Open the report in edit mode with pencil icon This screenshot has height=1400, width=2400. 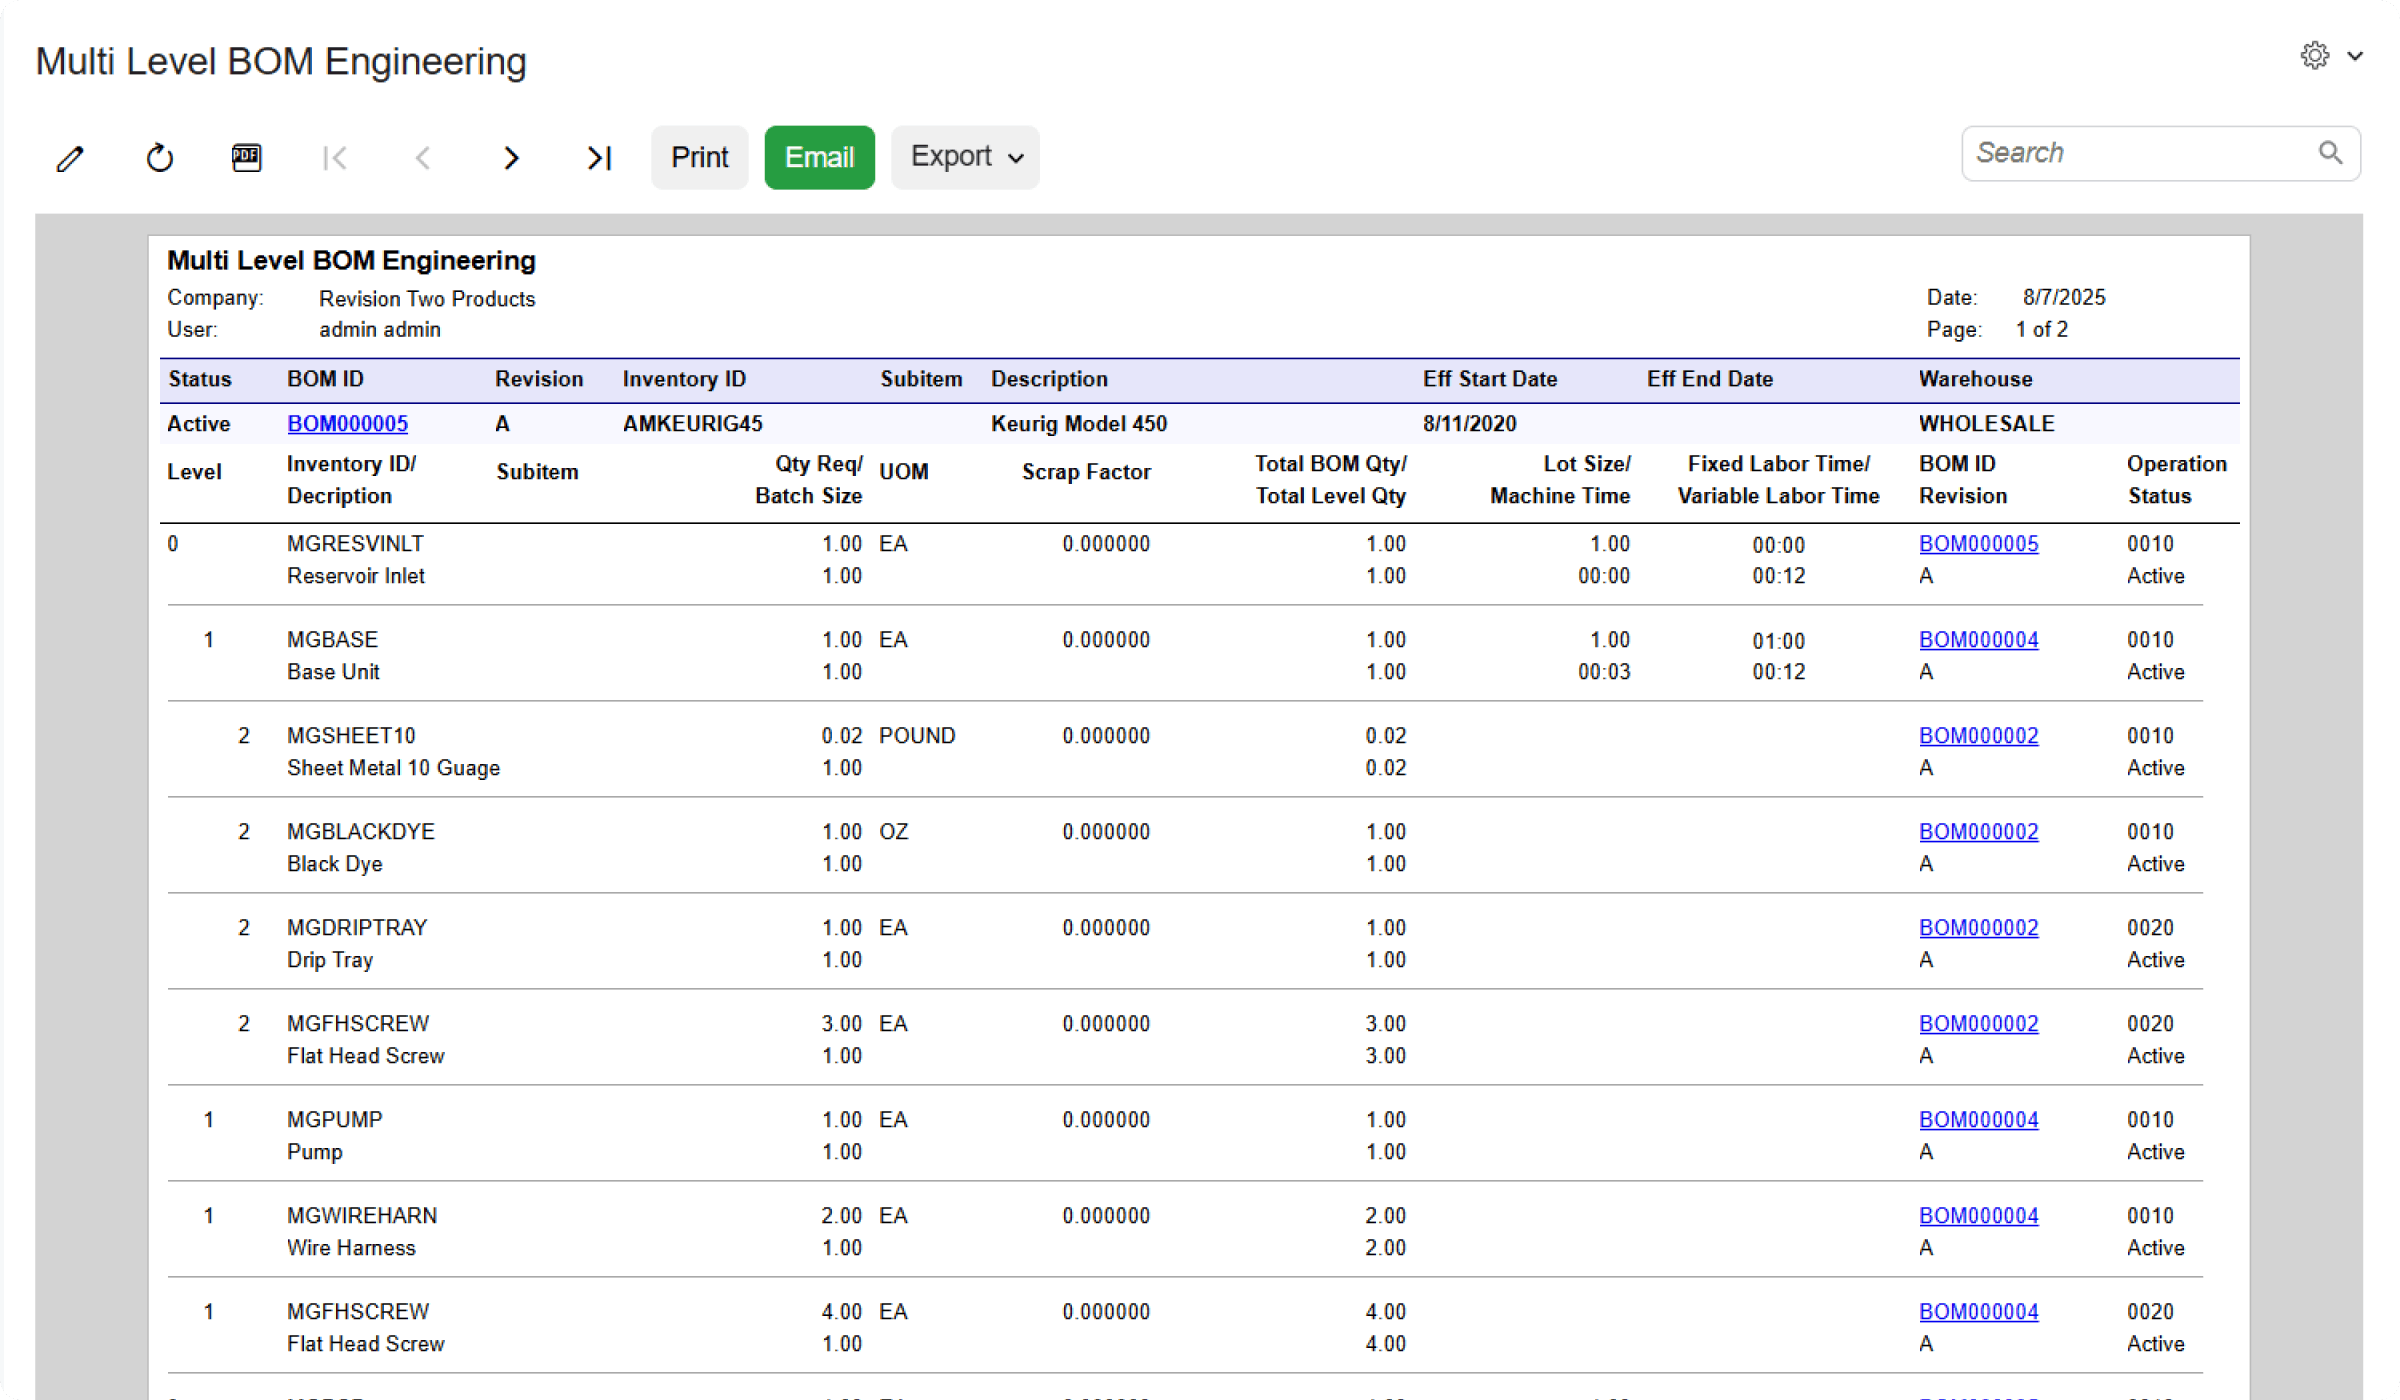[x=69, y=157]
